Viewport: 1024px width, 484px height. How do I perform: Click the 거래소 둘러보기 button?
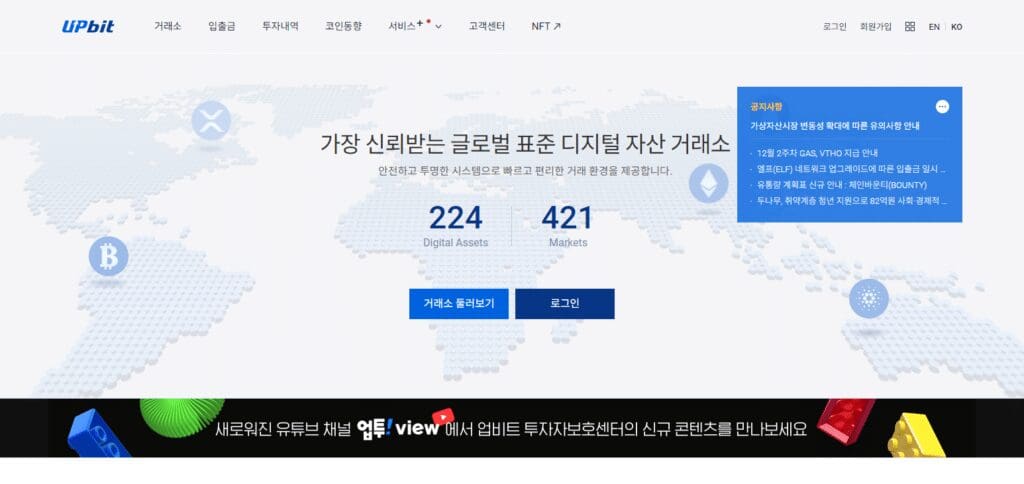(x=458, y=304)
